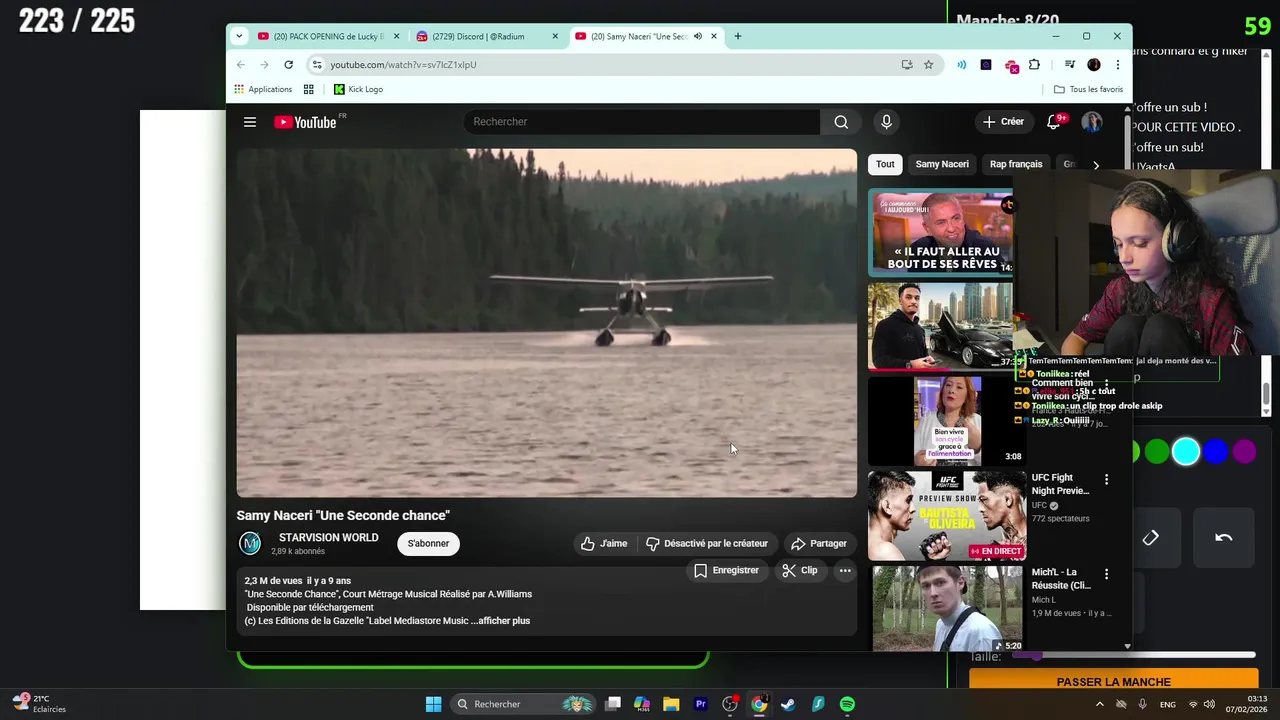This screenshot has height=720, width=1280.
Task: Click the dislike Désactivé par le créateur button
Action: (707, 543)
